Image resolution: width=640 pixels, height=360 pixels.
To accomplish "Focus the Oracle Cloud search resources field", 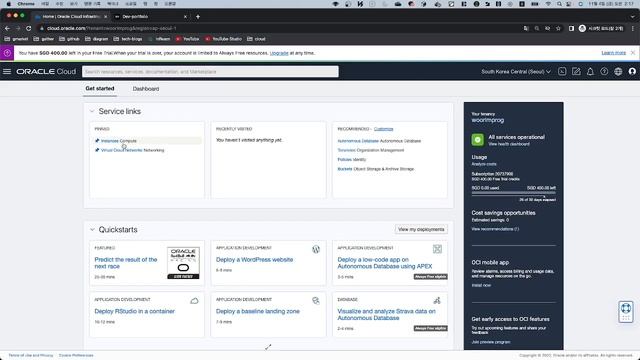I will (210, 71).
